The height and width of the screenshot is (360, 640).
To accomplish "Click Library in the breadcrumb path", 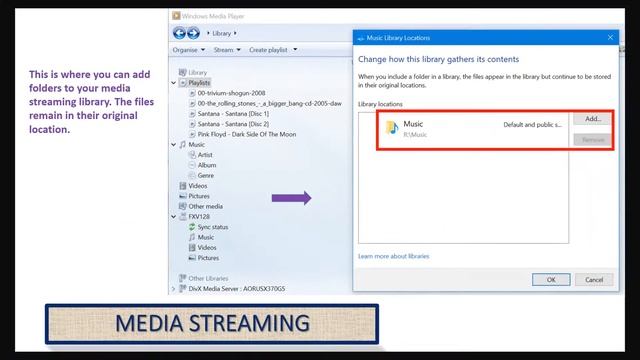I will [222, 33].
